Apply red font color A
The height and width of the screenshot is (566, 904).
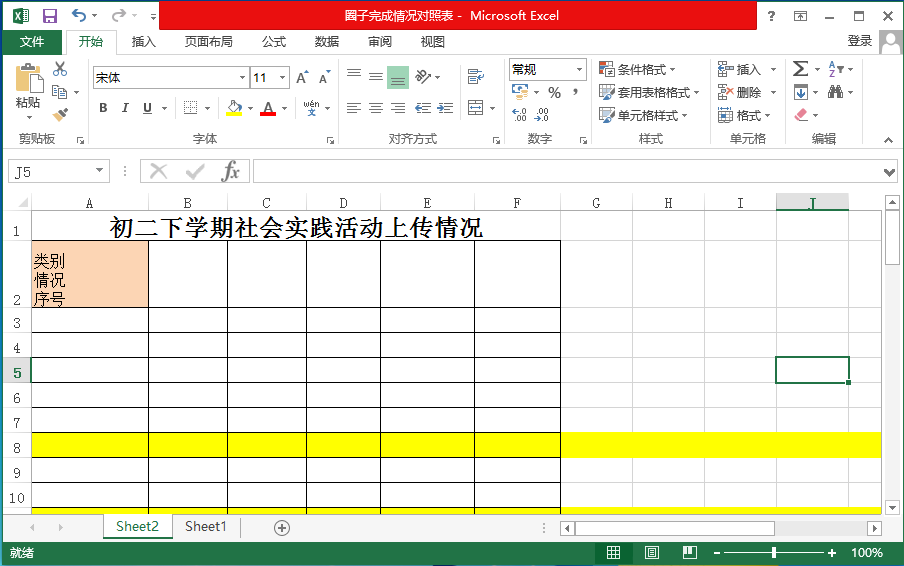tap(268, 108)
